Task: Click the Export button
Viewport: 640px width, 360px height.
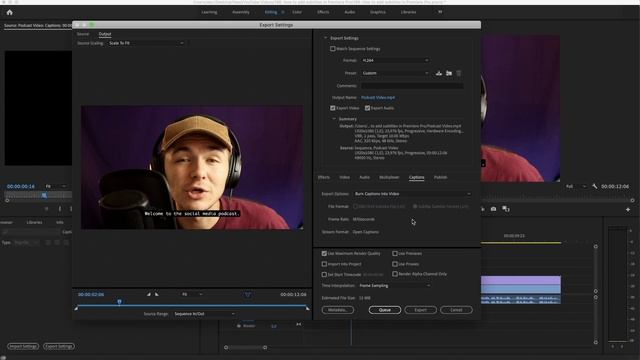Action: 420,310
